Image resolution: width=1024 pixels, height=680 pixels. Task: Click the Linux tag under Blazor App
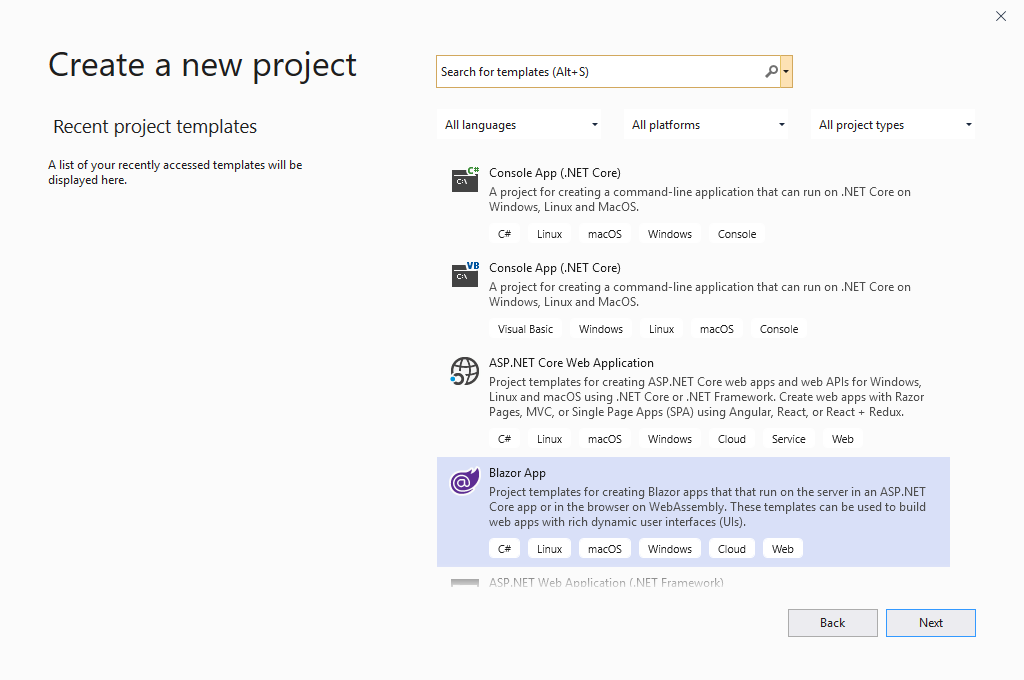click(x=549, y=549)
